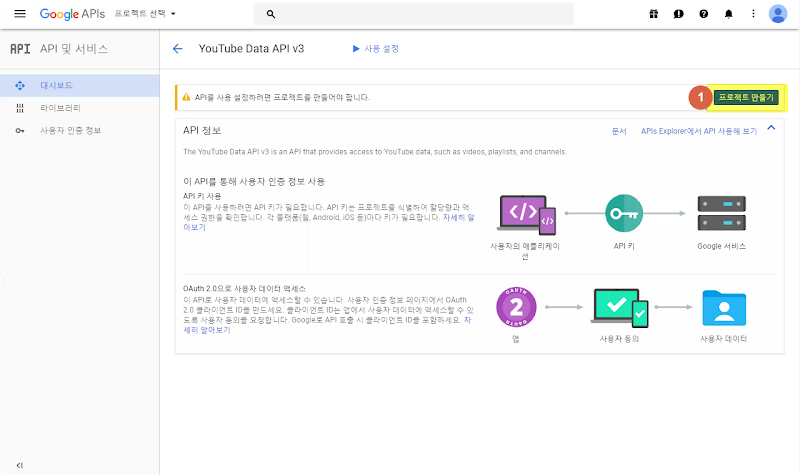This screenshot has width=800, height=475.
Task: Open APIs Explorer에서 API 사용해 보기 link
Action: coord(698,132)
